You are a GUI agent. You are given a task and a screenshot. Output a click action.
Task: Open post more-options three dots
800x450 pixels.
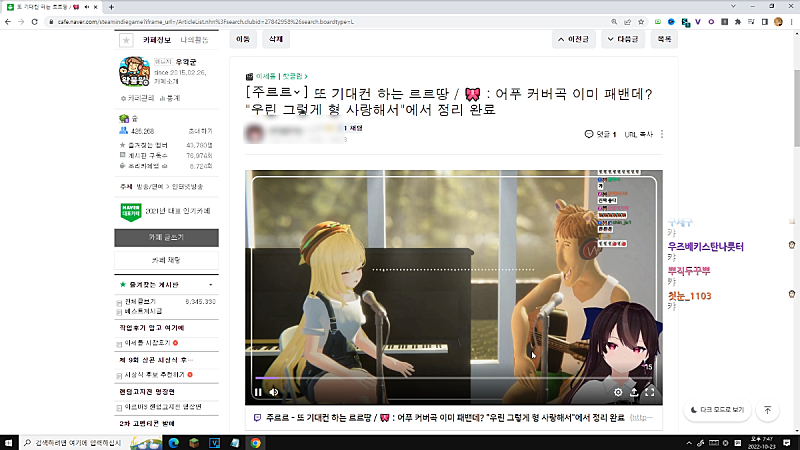(x=662, y=134)
